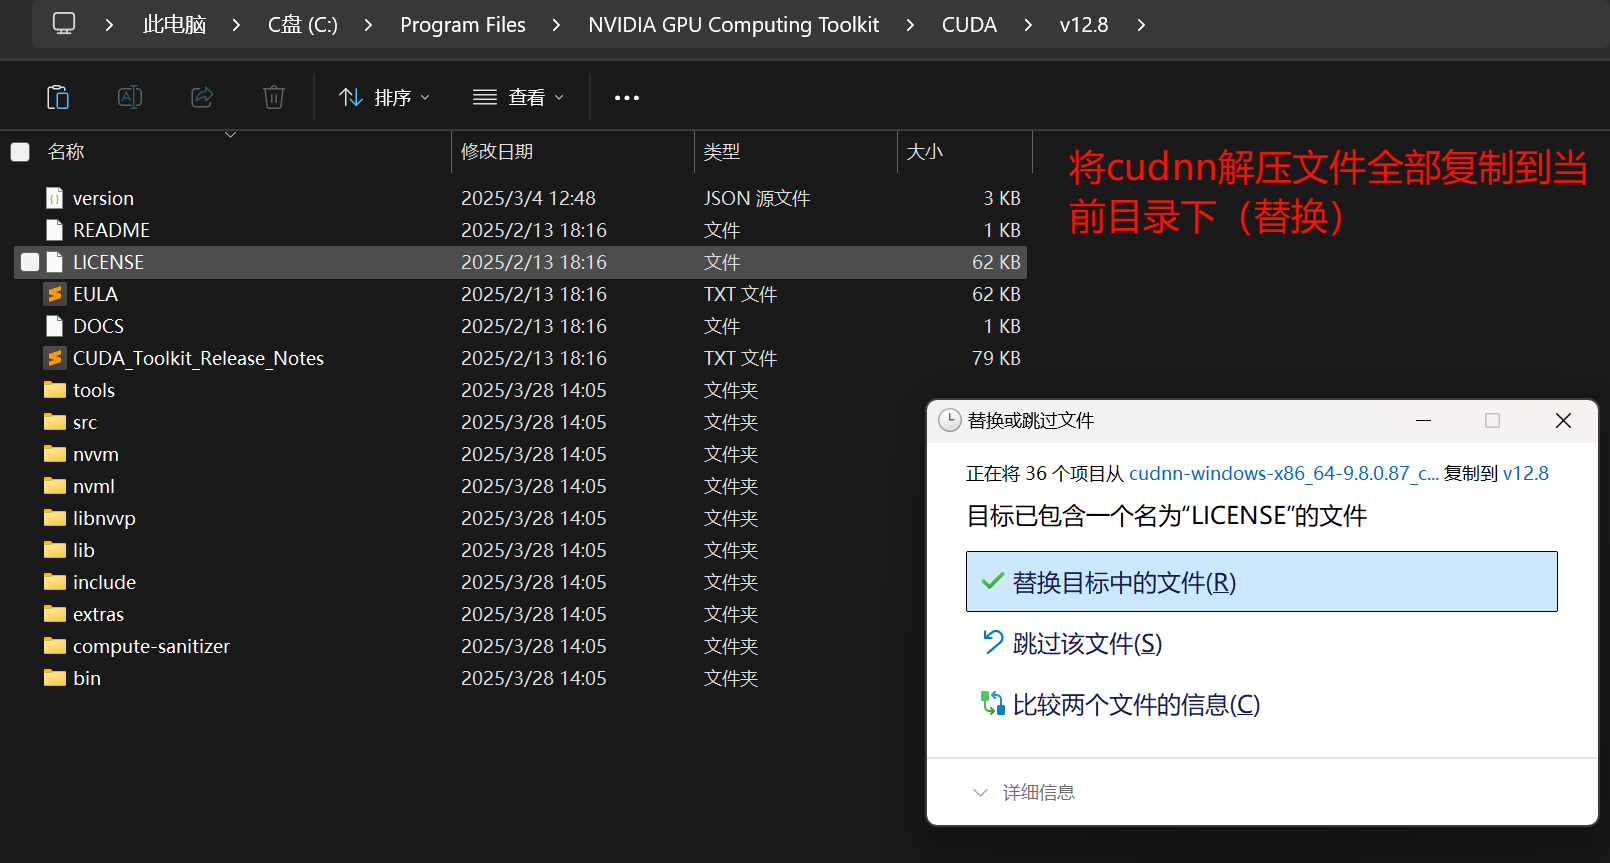The width and height of the screenshot is (1610, 863).
Task: Go to Program Files in breadcrumb
Action: pos(463,25)
